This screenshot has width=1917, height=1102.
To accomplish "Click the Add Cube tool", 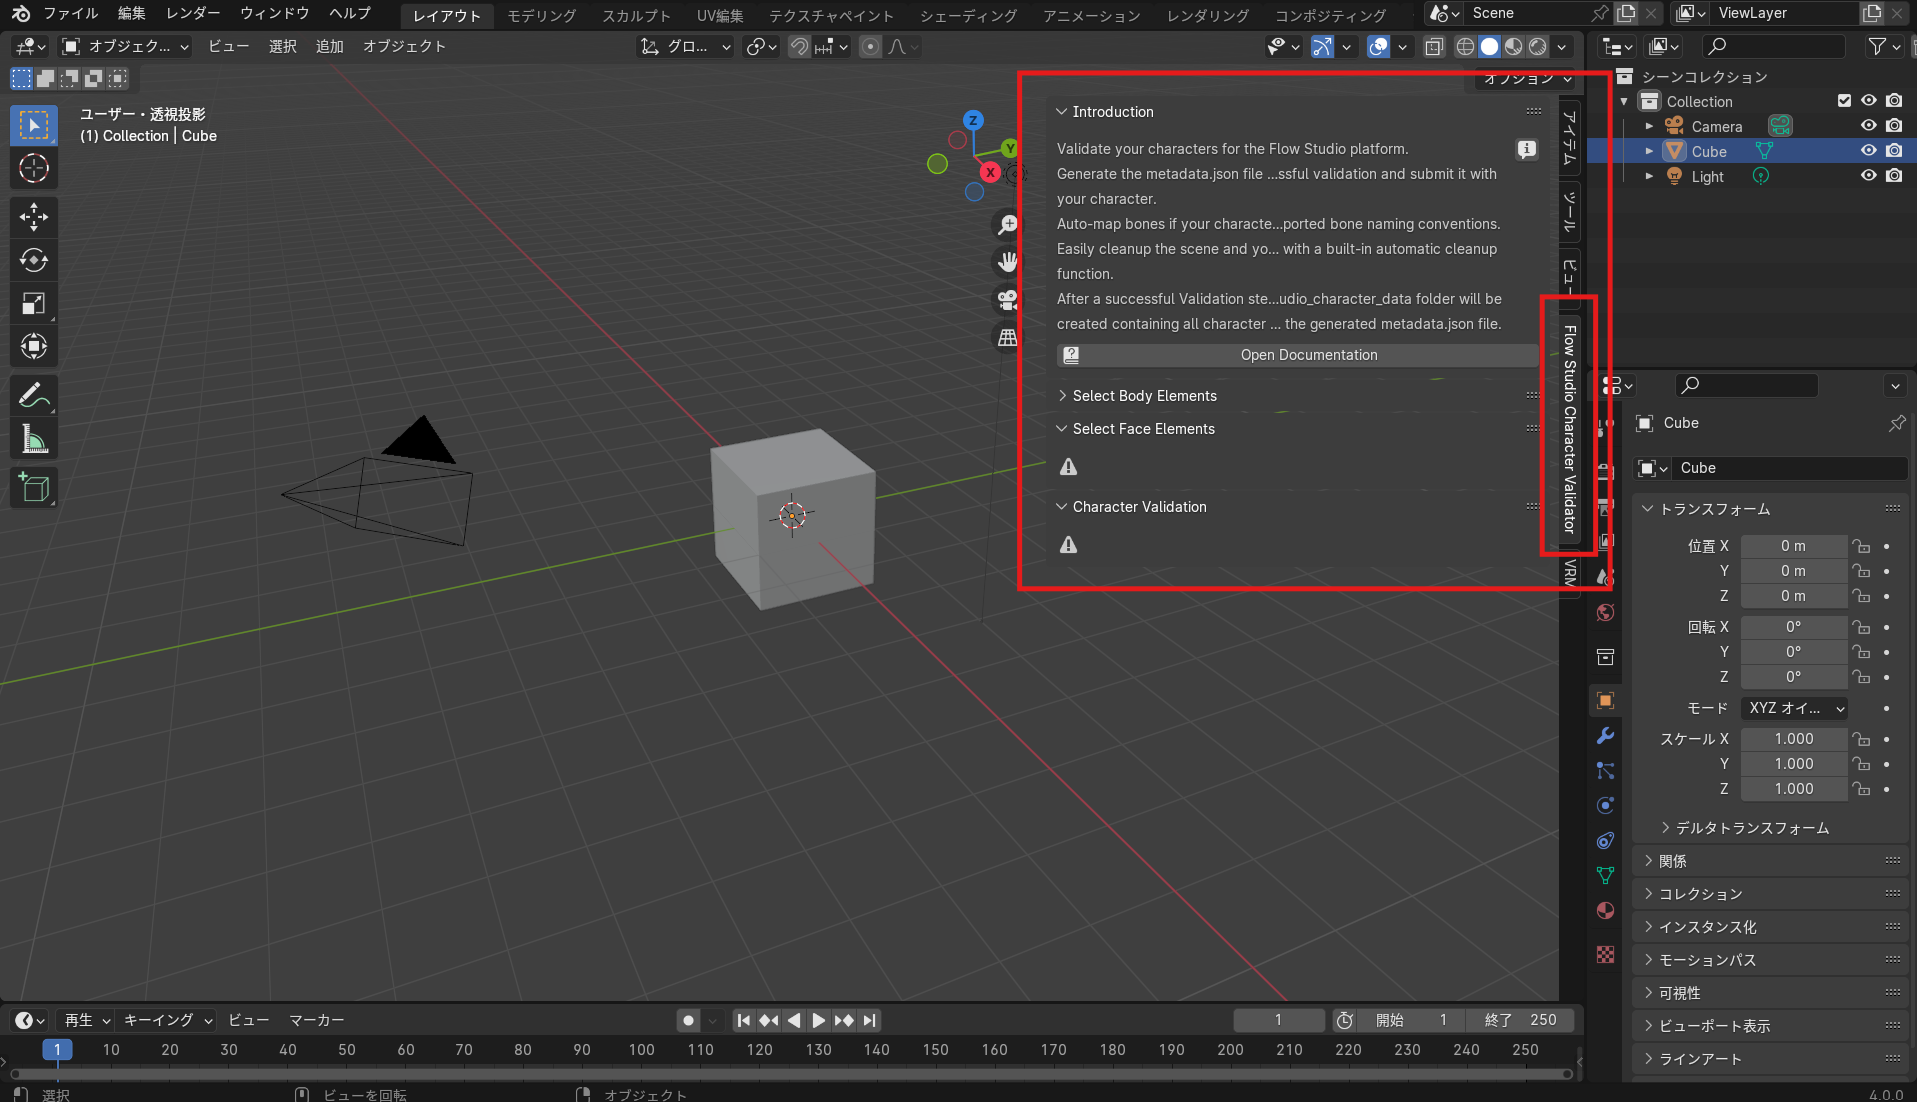I will 34,488.
